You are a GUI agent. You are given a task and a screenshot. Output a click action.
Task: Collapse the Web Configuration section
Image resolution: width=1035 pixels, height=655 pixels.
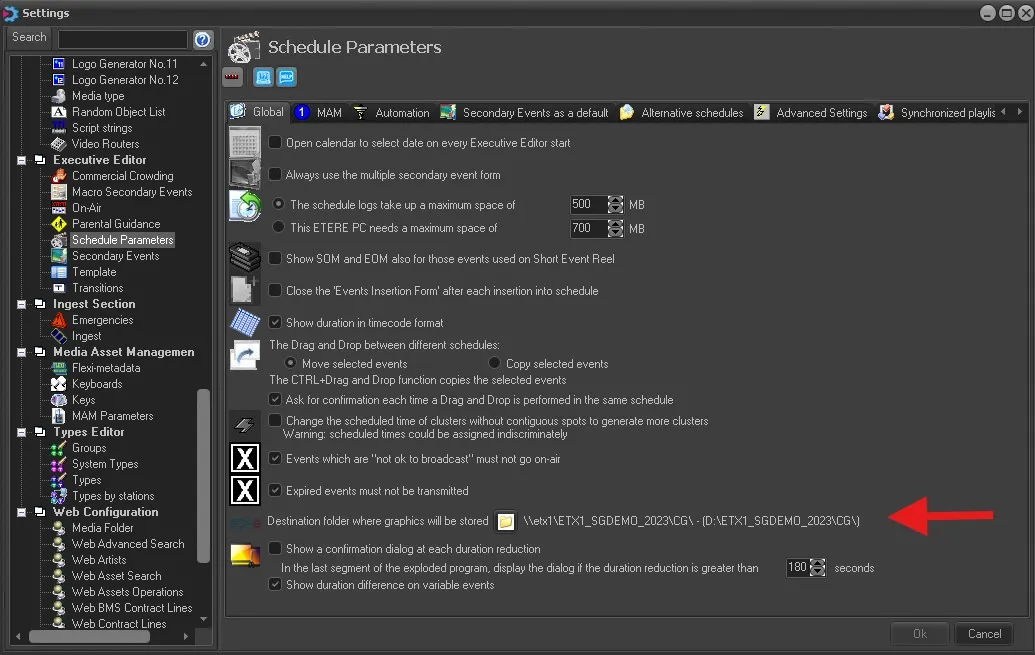point(22,512)
